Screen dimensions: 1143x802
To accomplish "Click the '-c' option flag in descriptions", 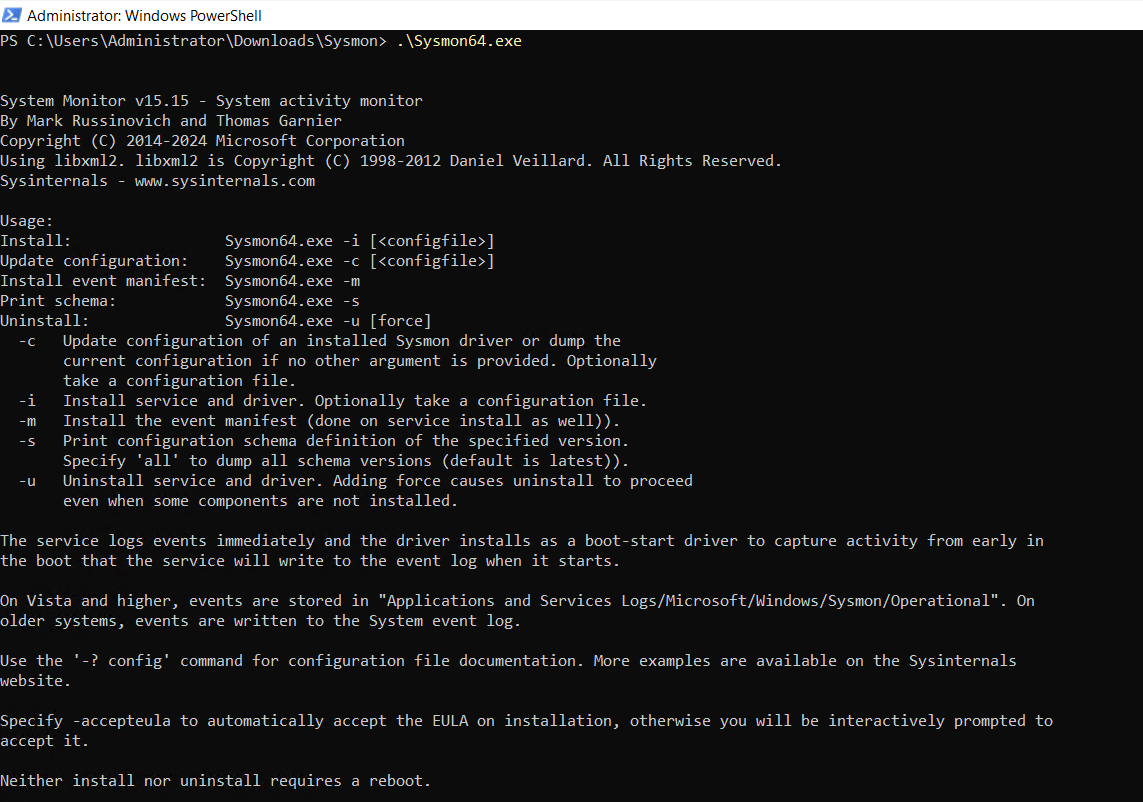I will click(27, 341).
